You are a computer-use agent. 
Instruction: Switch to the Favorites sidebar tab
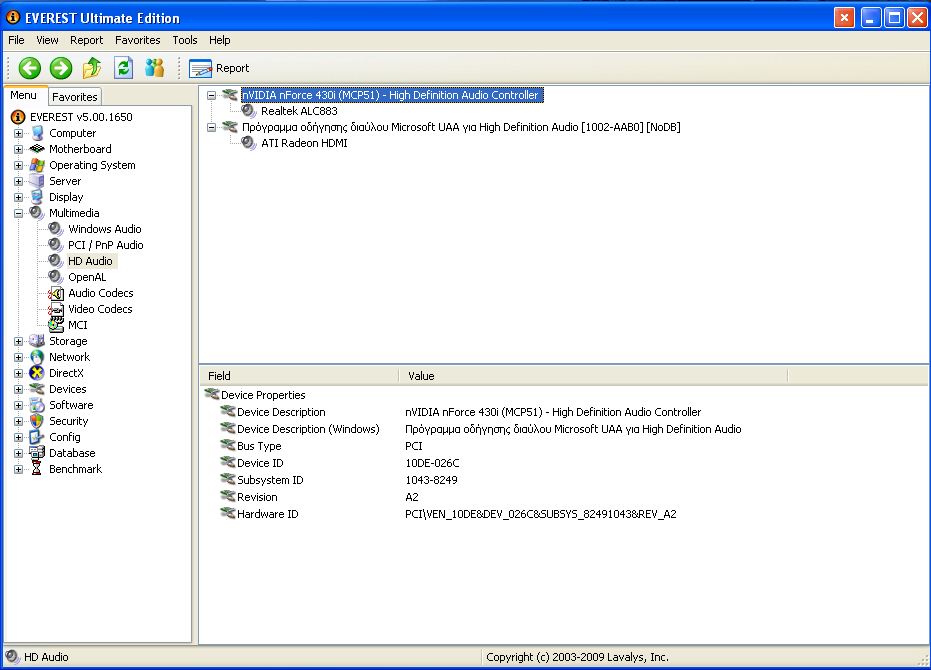coord(74,97)
